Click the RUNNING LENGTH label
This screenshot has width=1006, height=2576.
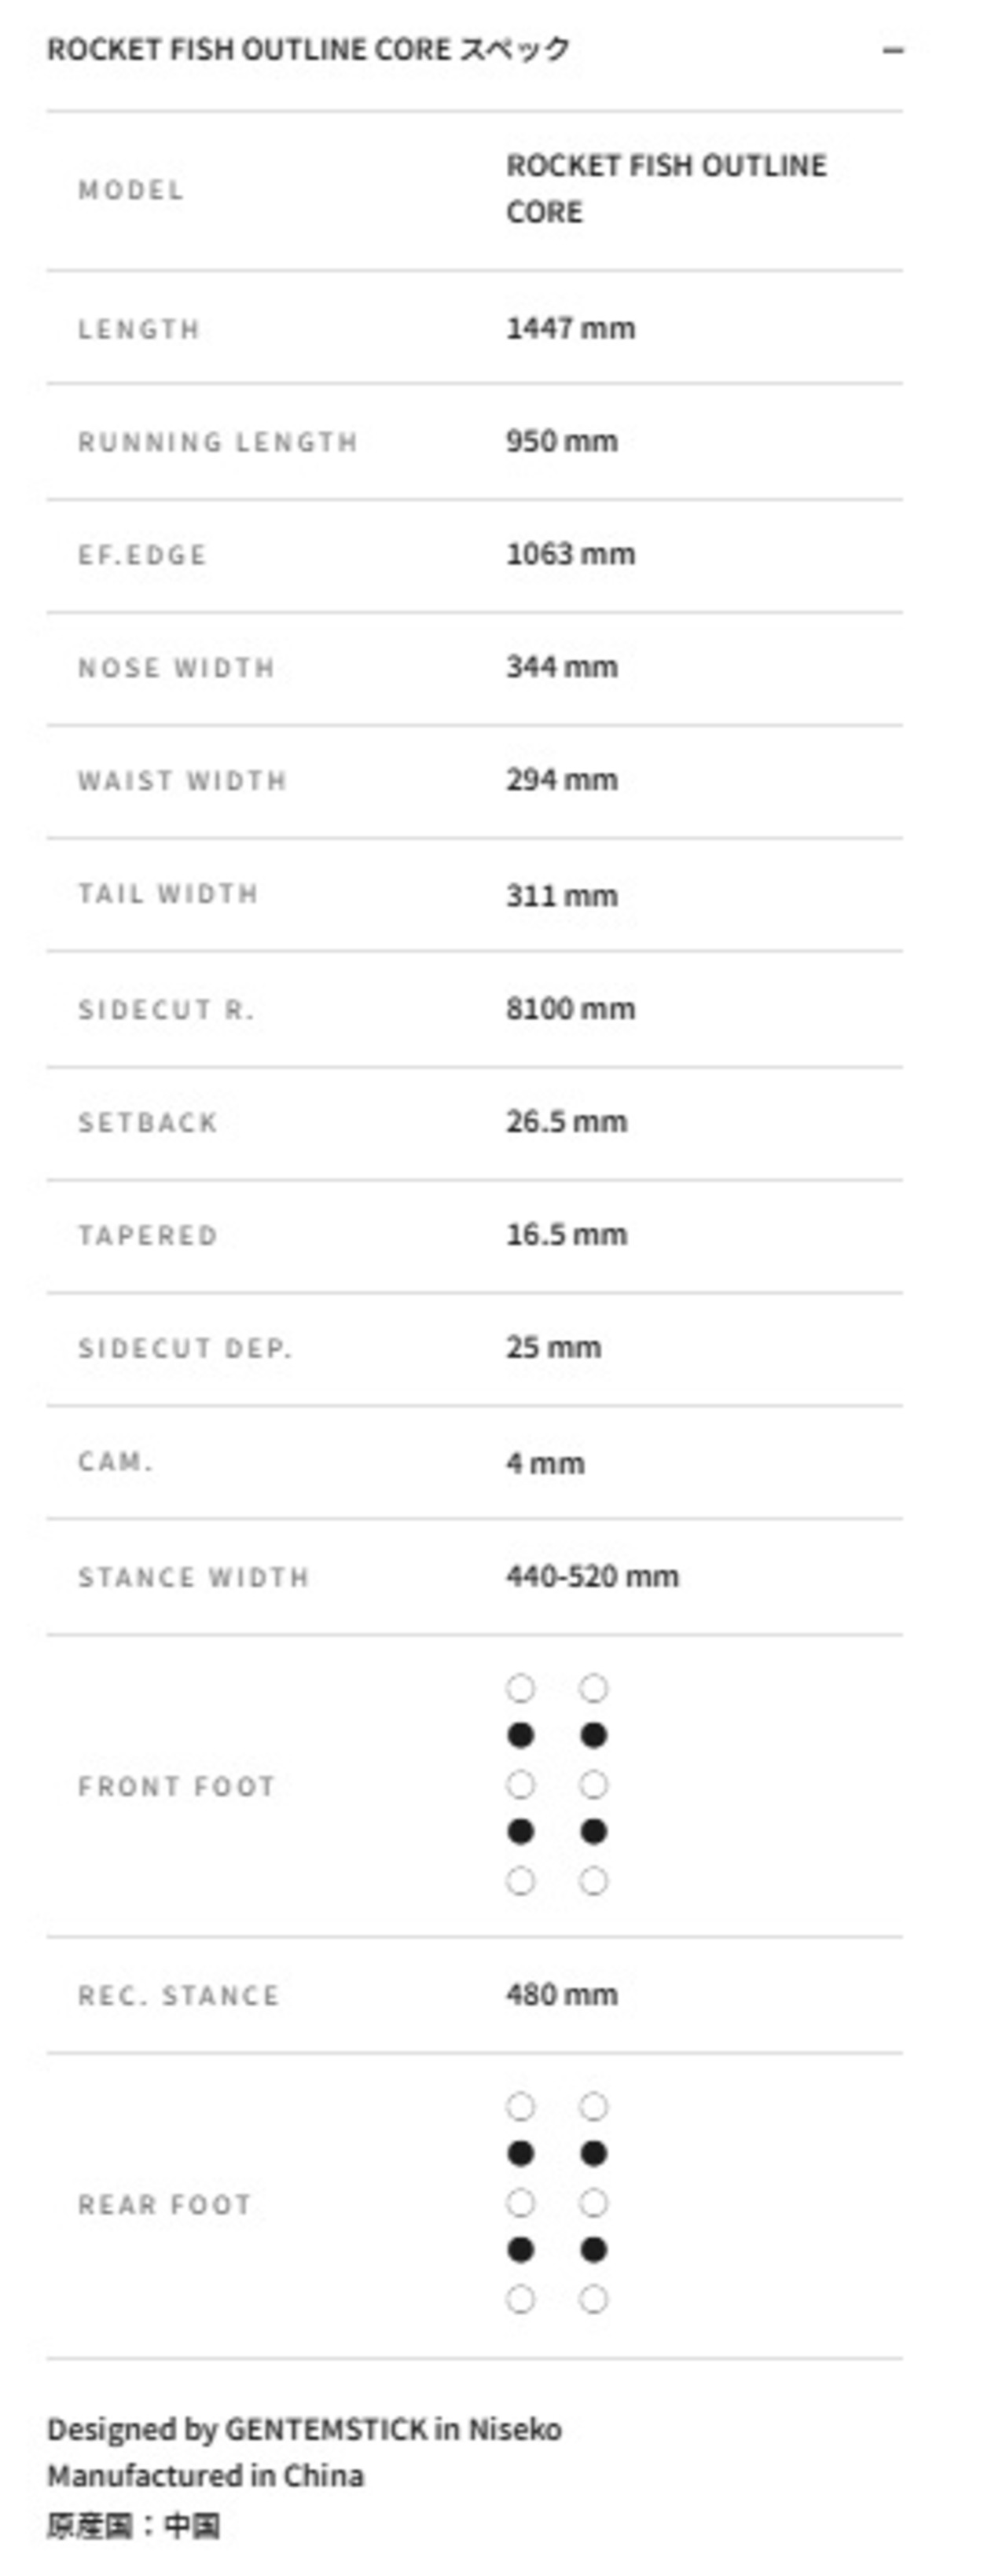click(218, 442)
